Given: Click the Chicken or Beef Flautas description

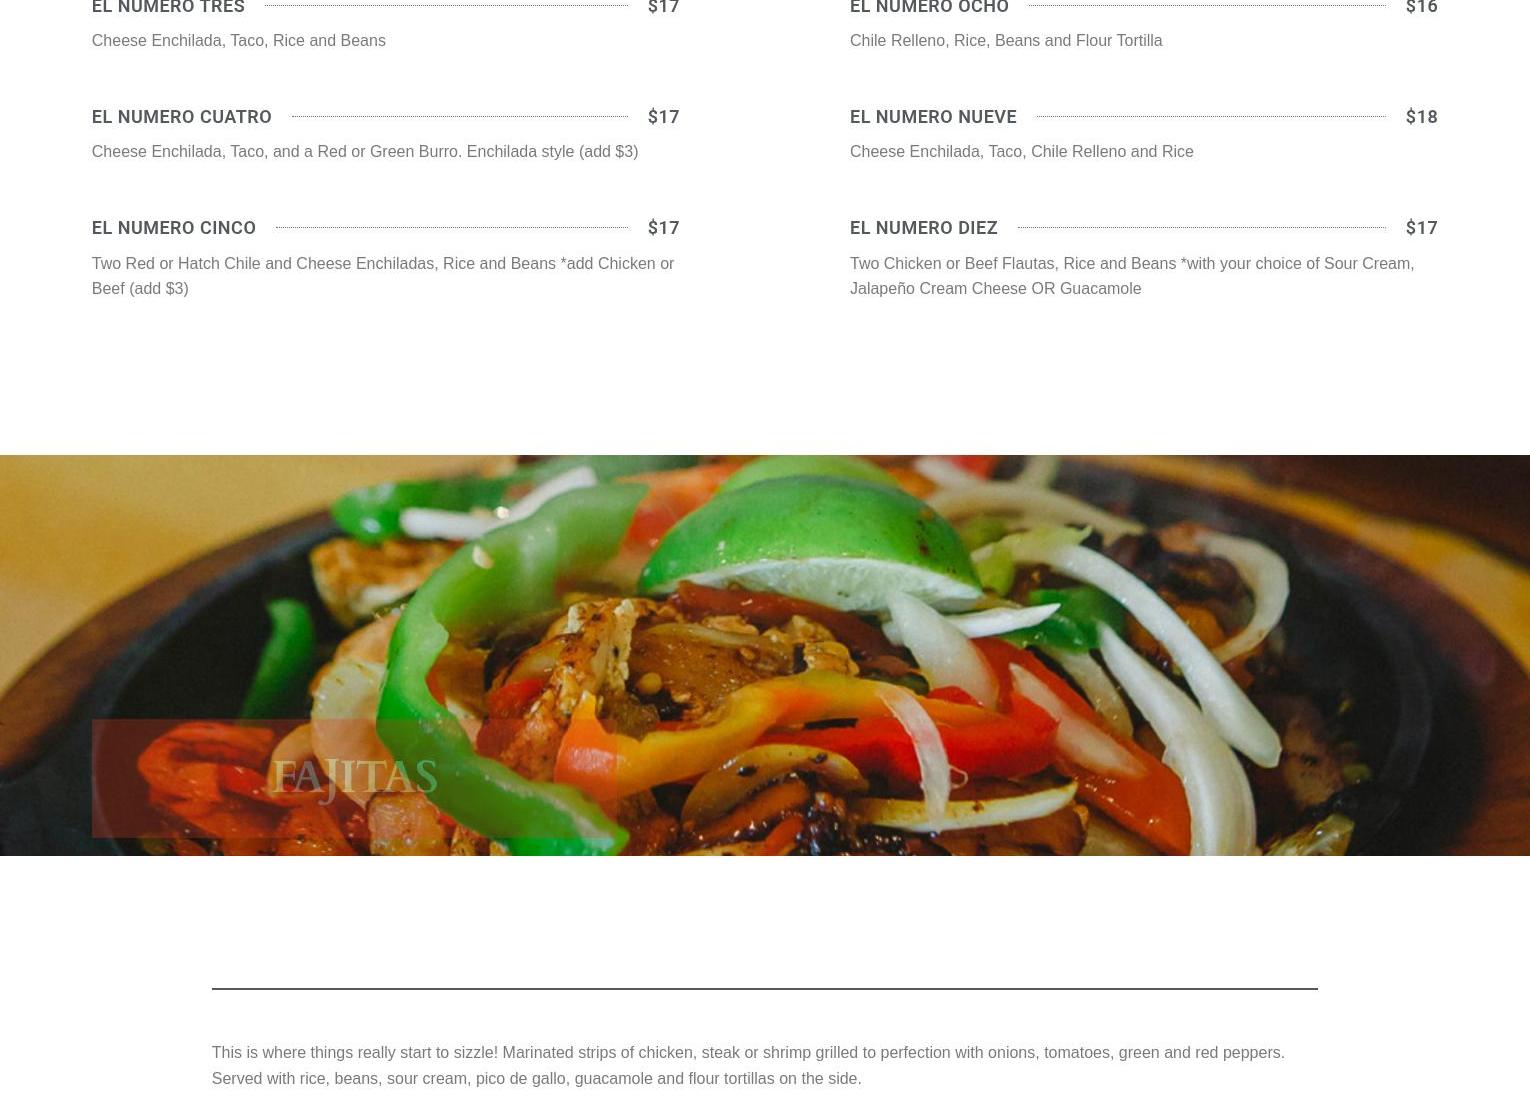Looking at the screenshot, I should (1131, 275).
